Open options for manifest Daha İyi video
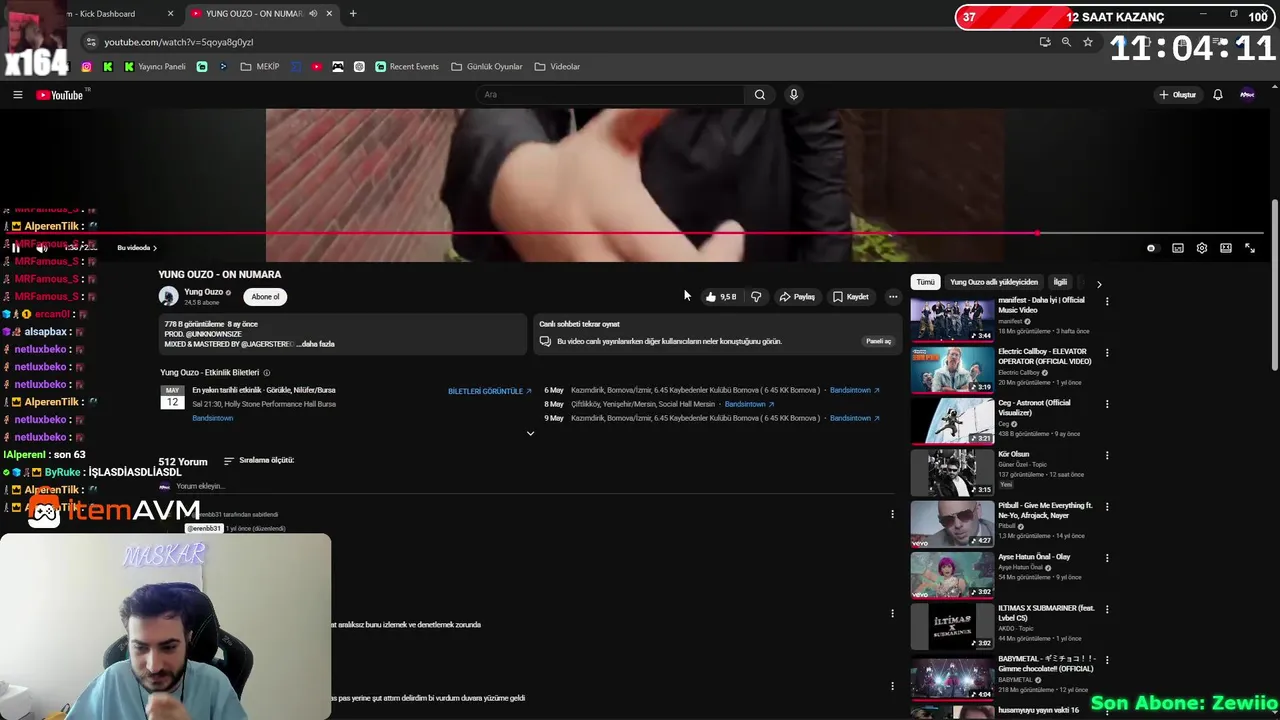1280x720 pixels. coord(1107,301)
